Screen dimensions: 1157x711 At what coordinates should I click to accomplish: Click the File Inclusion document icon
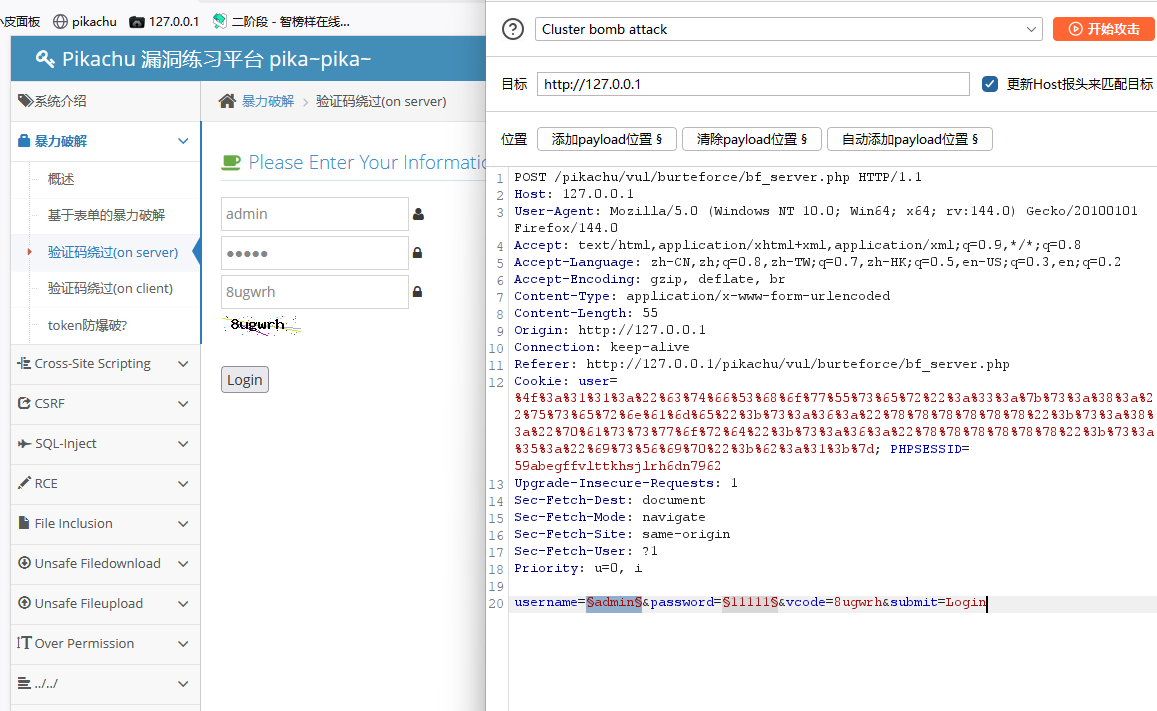pyautogui.click(x=24, y=523)
